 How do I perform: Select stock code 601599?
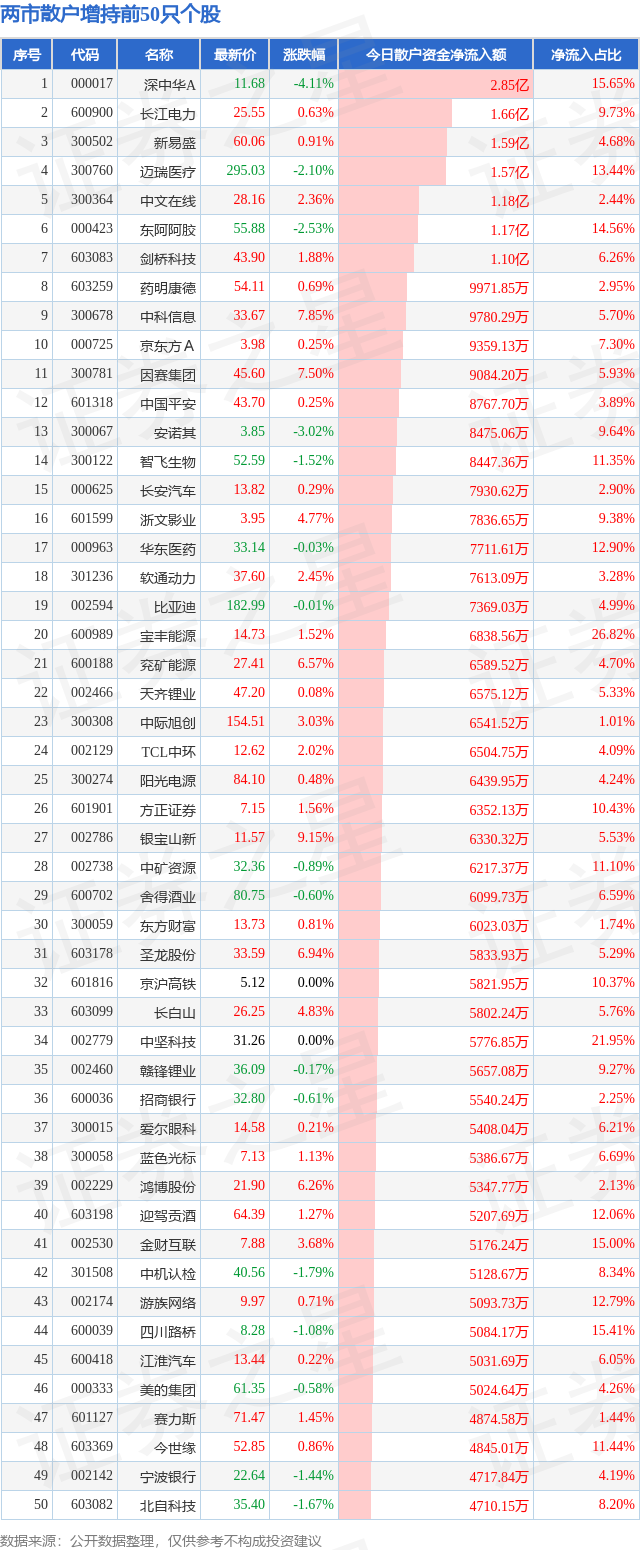92,519
